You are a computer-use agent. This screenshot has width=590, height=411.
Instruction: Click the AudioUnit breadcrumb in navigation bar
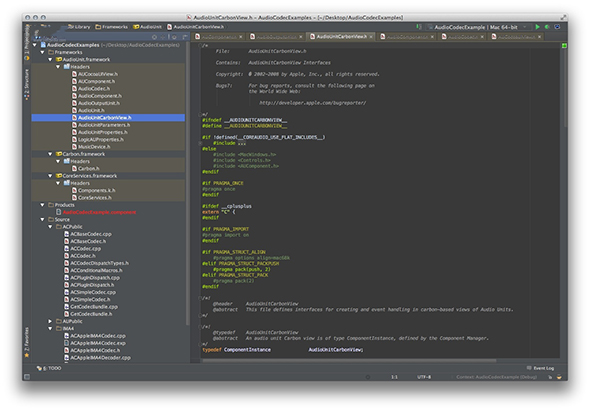tap(148, 27)
